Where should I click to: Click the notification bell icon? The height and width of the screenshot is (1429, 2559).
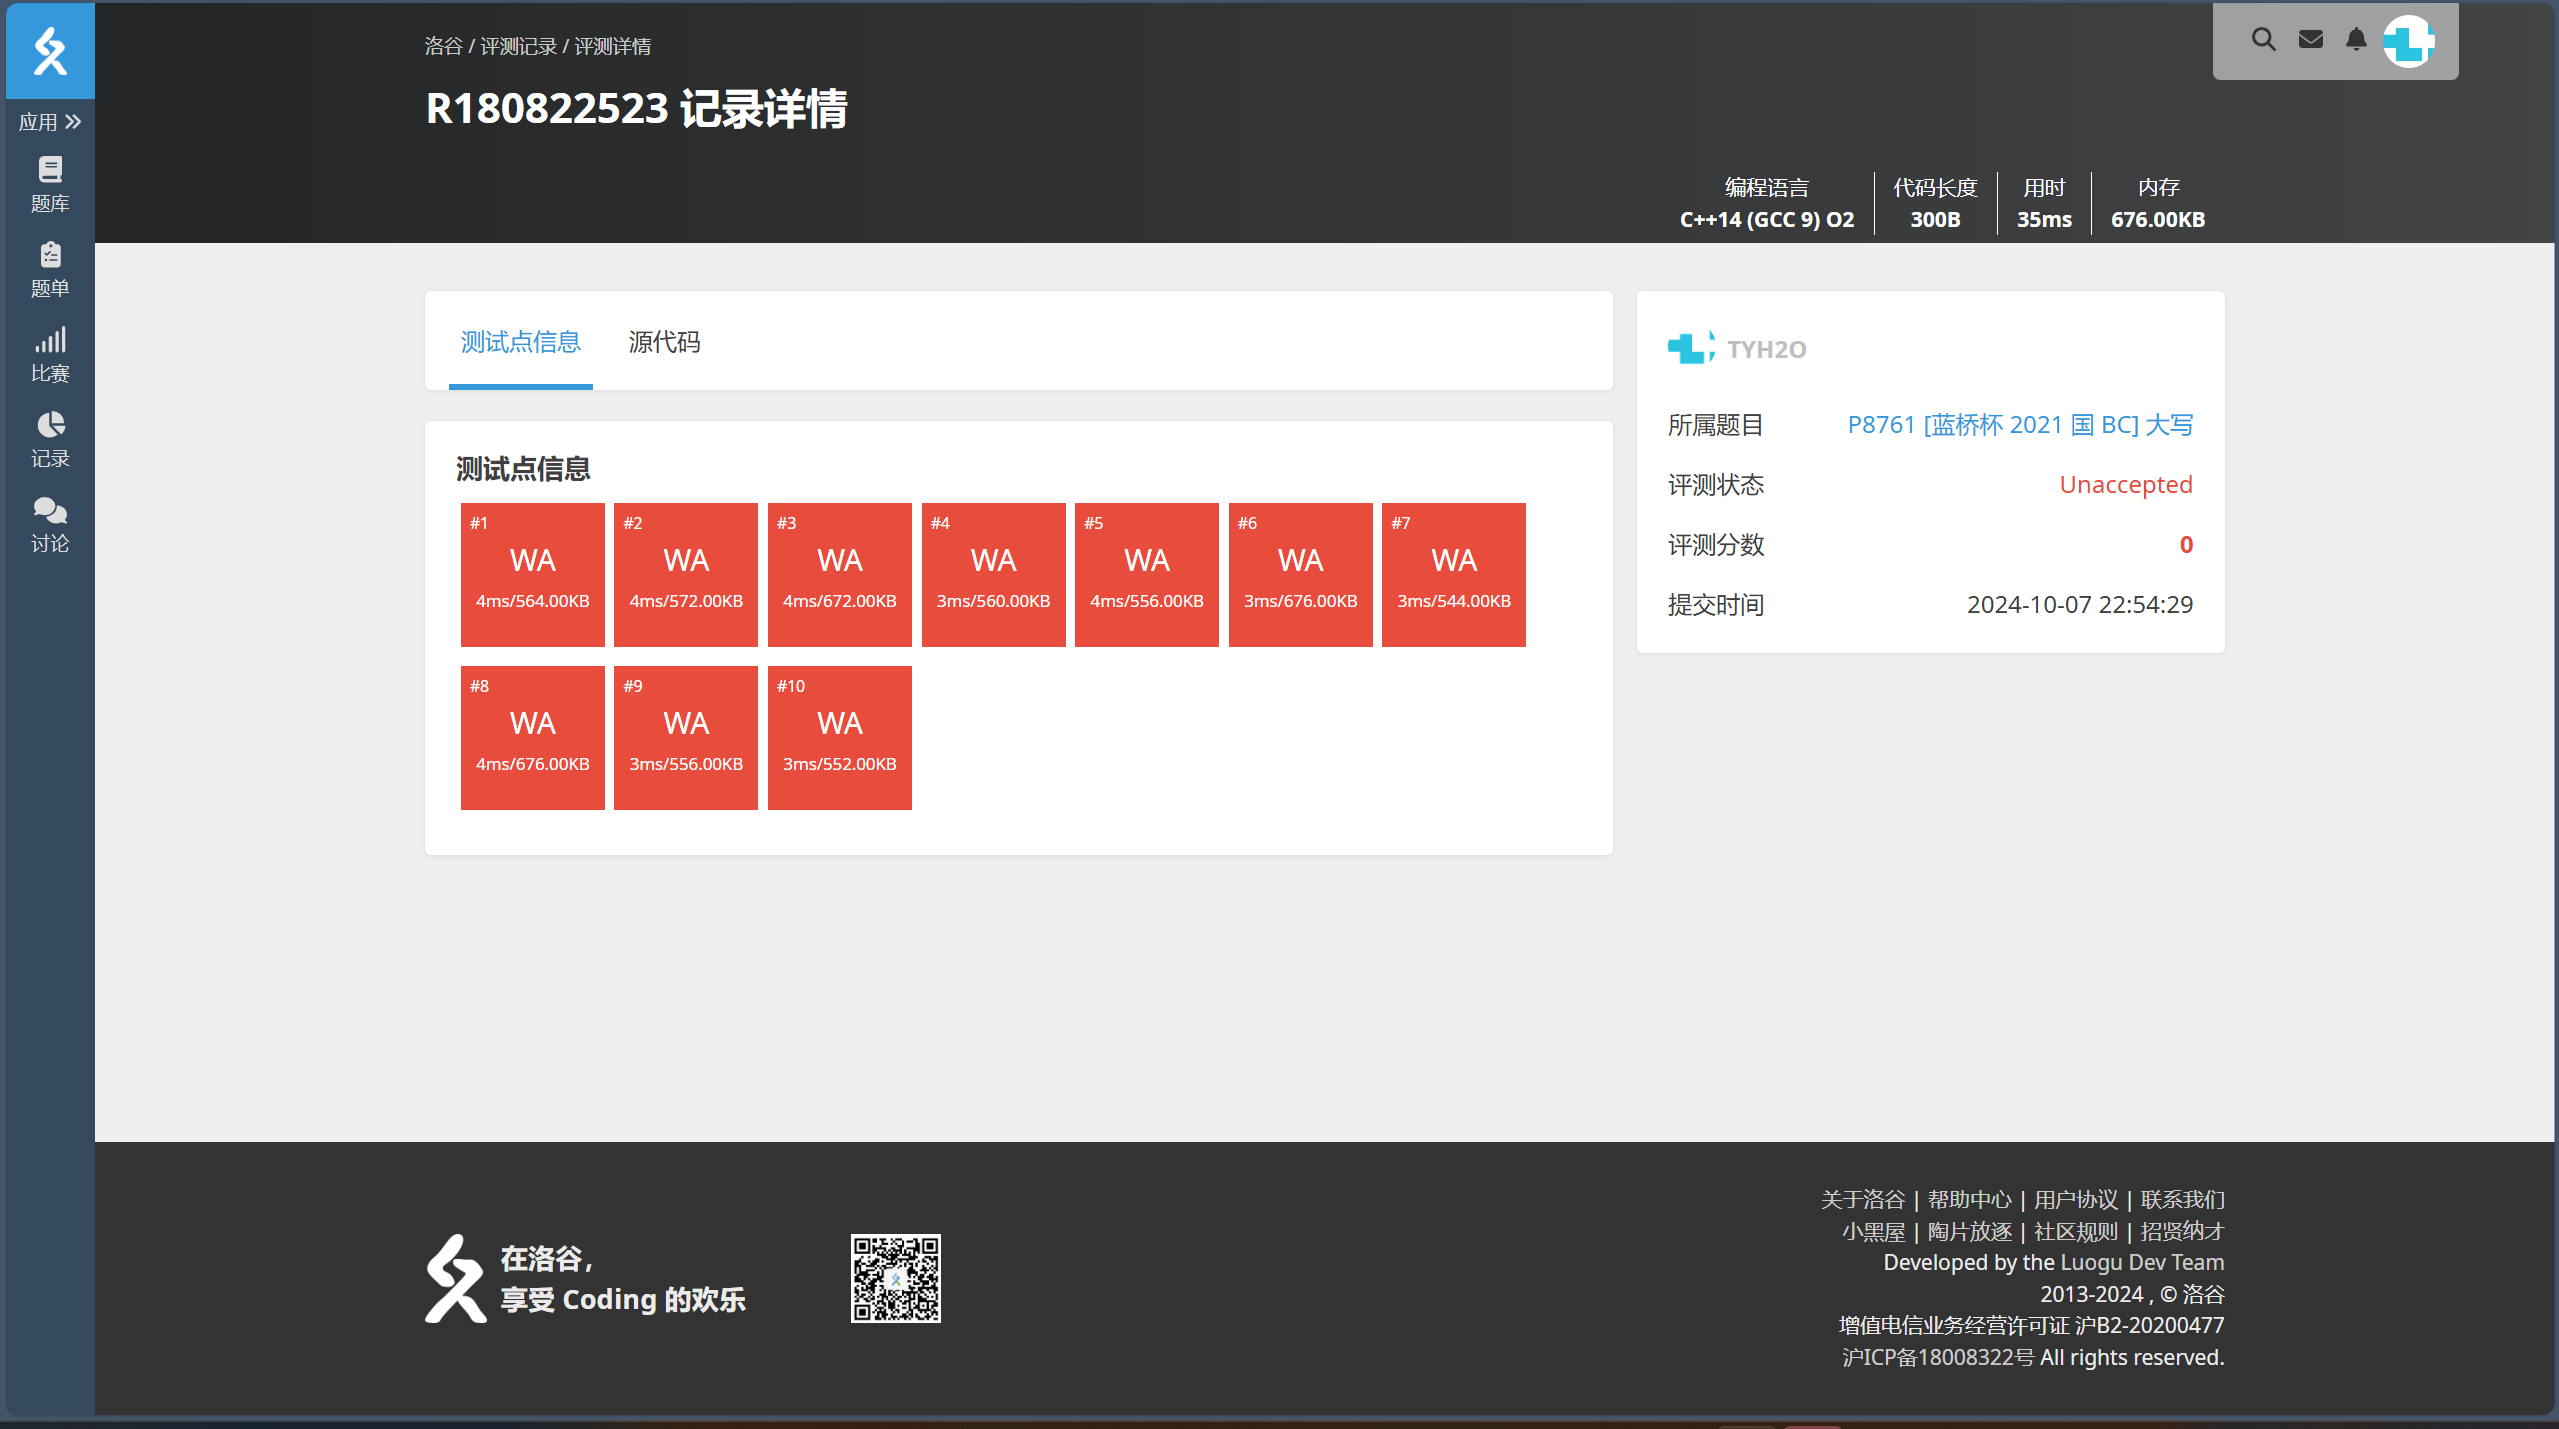click(2356, 40)
